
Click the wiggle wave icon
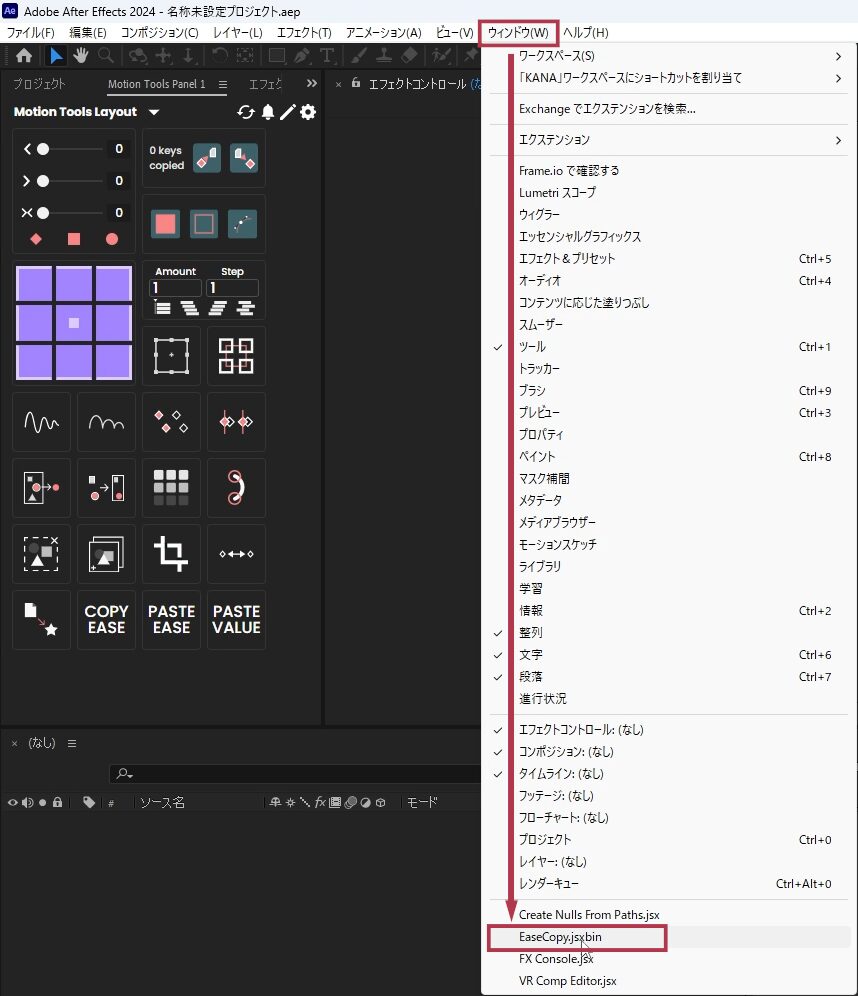[x=41, y=422]
